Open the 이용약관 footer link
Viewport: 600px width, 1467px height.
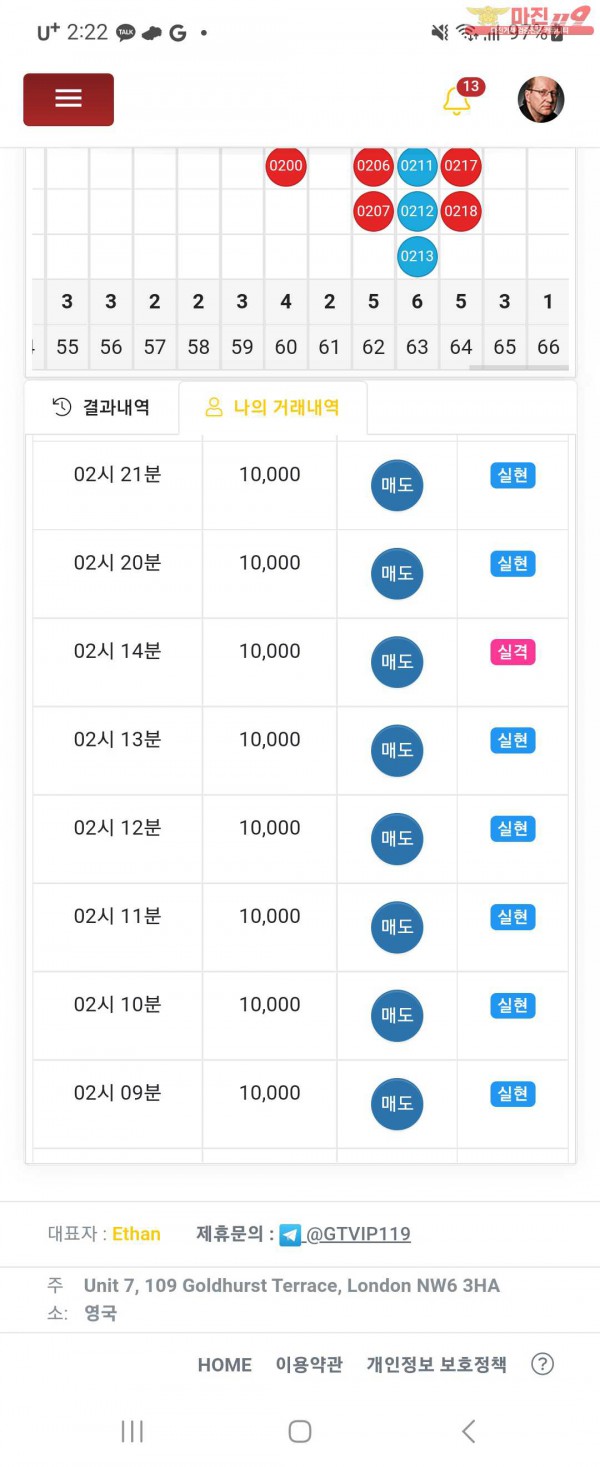pyautogui.click(x=309, y=1364)
